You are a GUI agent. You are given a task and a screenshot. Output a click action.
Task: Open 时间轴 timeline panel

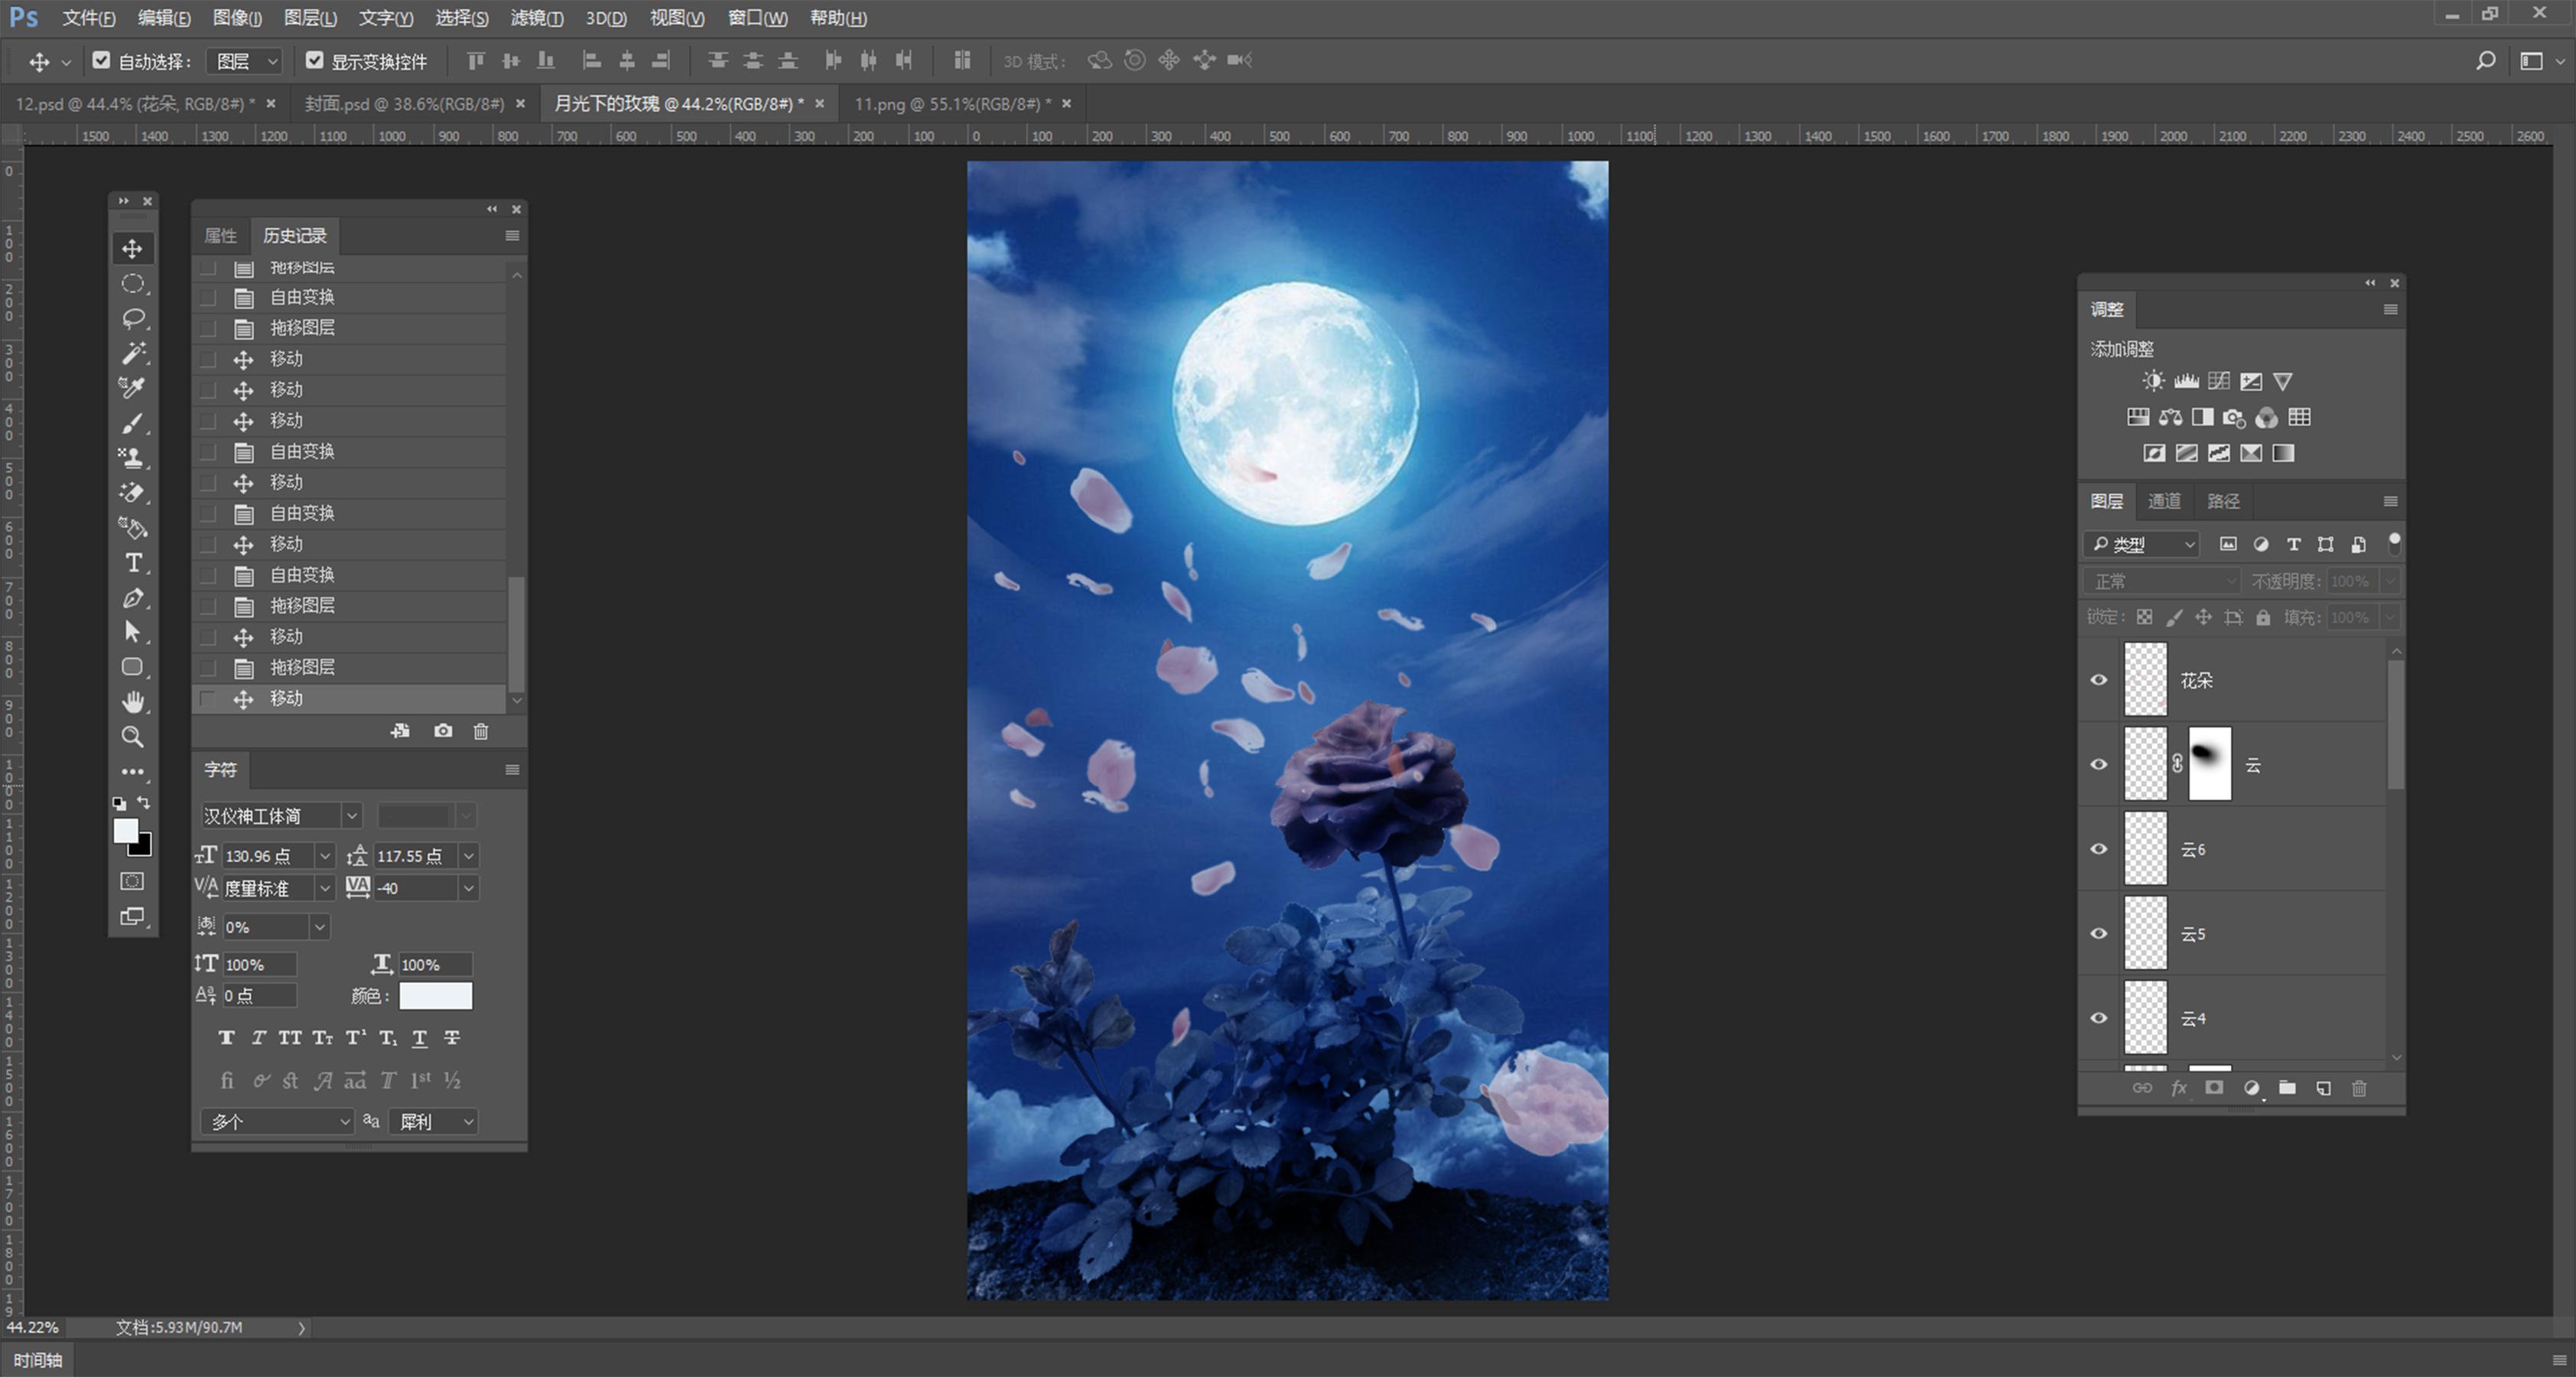(38, 1360)
